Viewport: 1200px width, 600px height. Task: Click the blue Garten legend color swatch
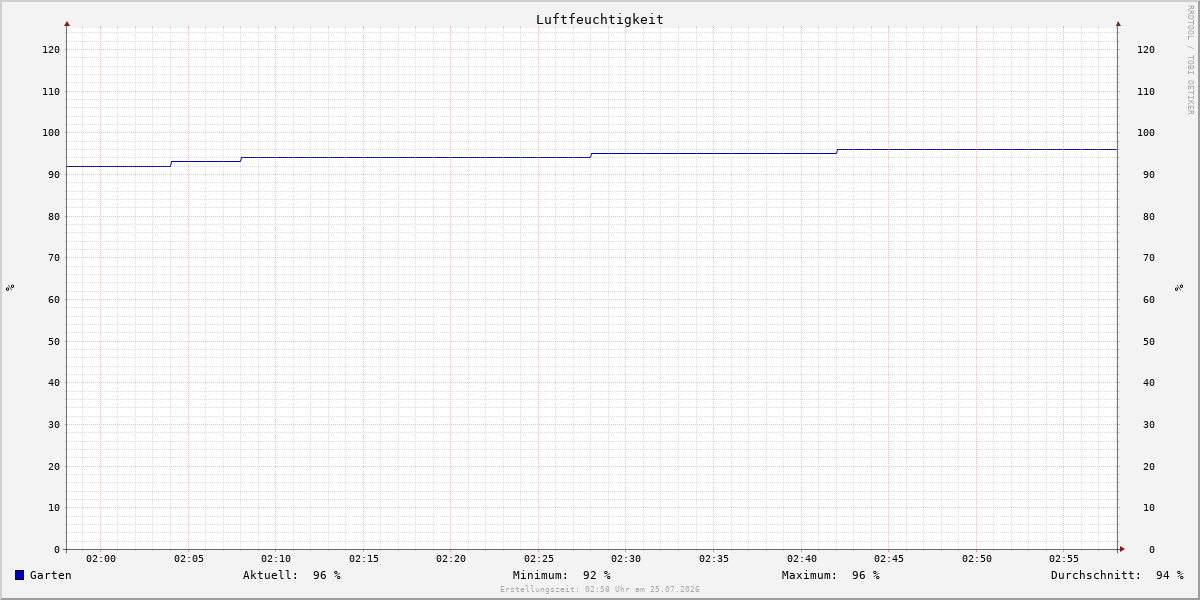click(19, 575)
